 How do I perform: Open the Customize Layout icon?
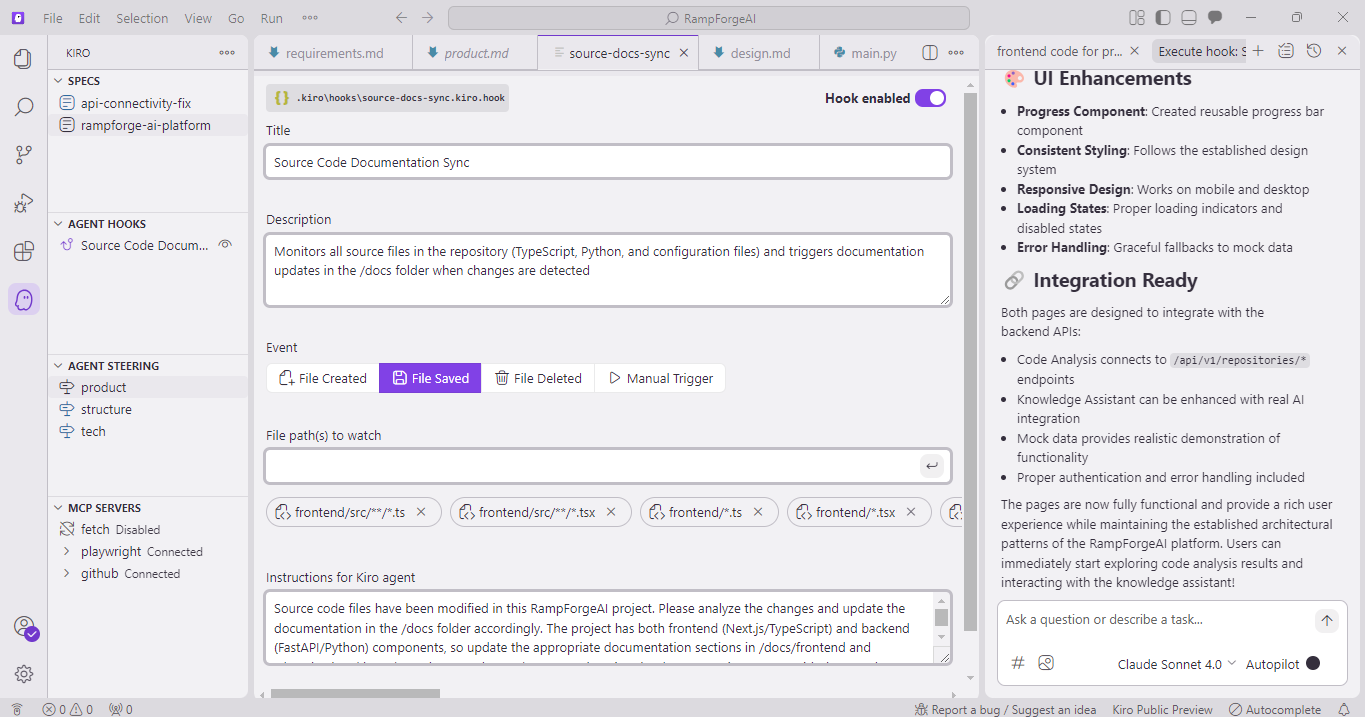tap(1137, 18)
